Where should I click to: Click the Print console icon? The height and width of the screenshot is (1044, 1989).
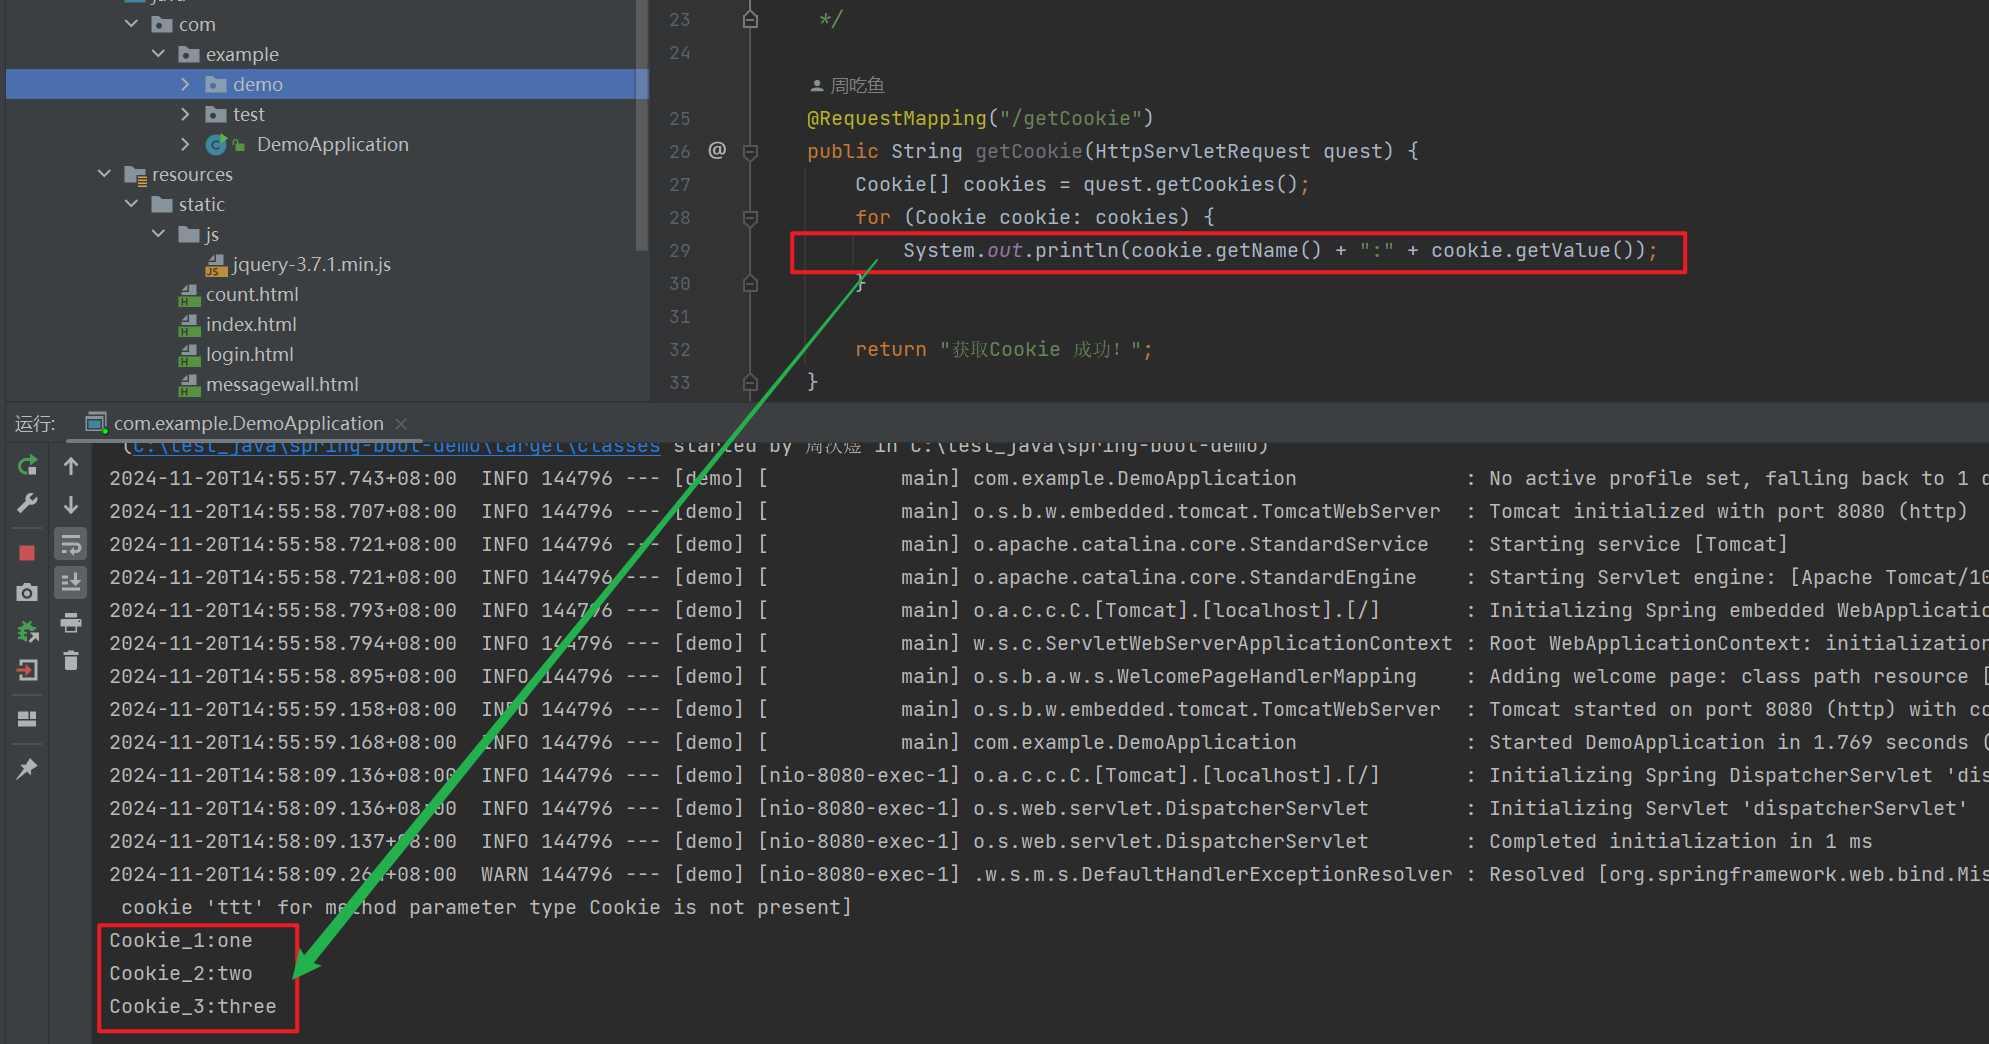coord(71,622)
